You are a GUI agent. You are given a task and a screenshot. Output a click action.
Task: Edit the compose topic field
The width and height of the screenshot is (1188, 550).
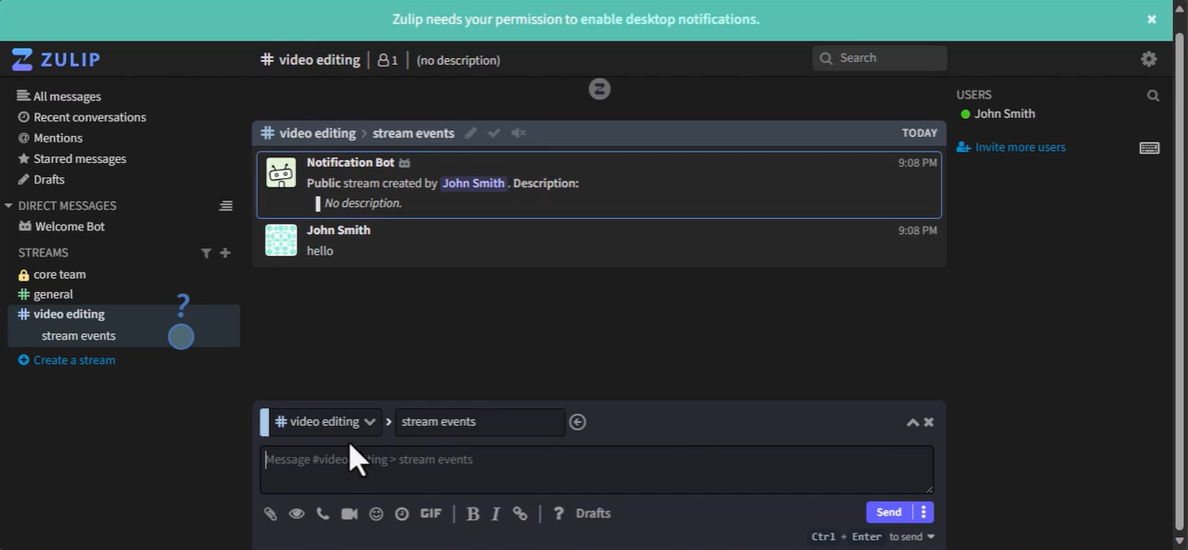(480, 422)
